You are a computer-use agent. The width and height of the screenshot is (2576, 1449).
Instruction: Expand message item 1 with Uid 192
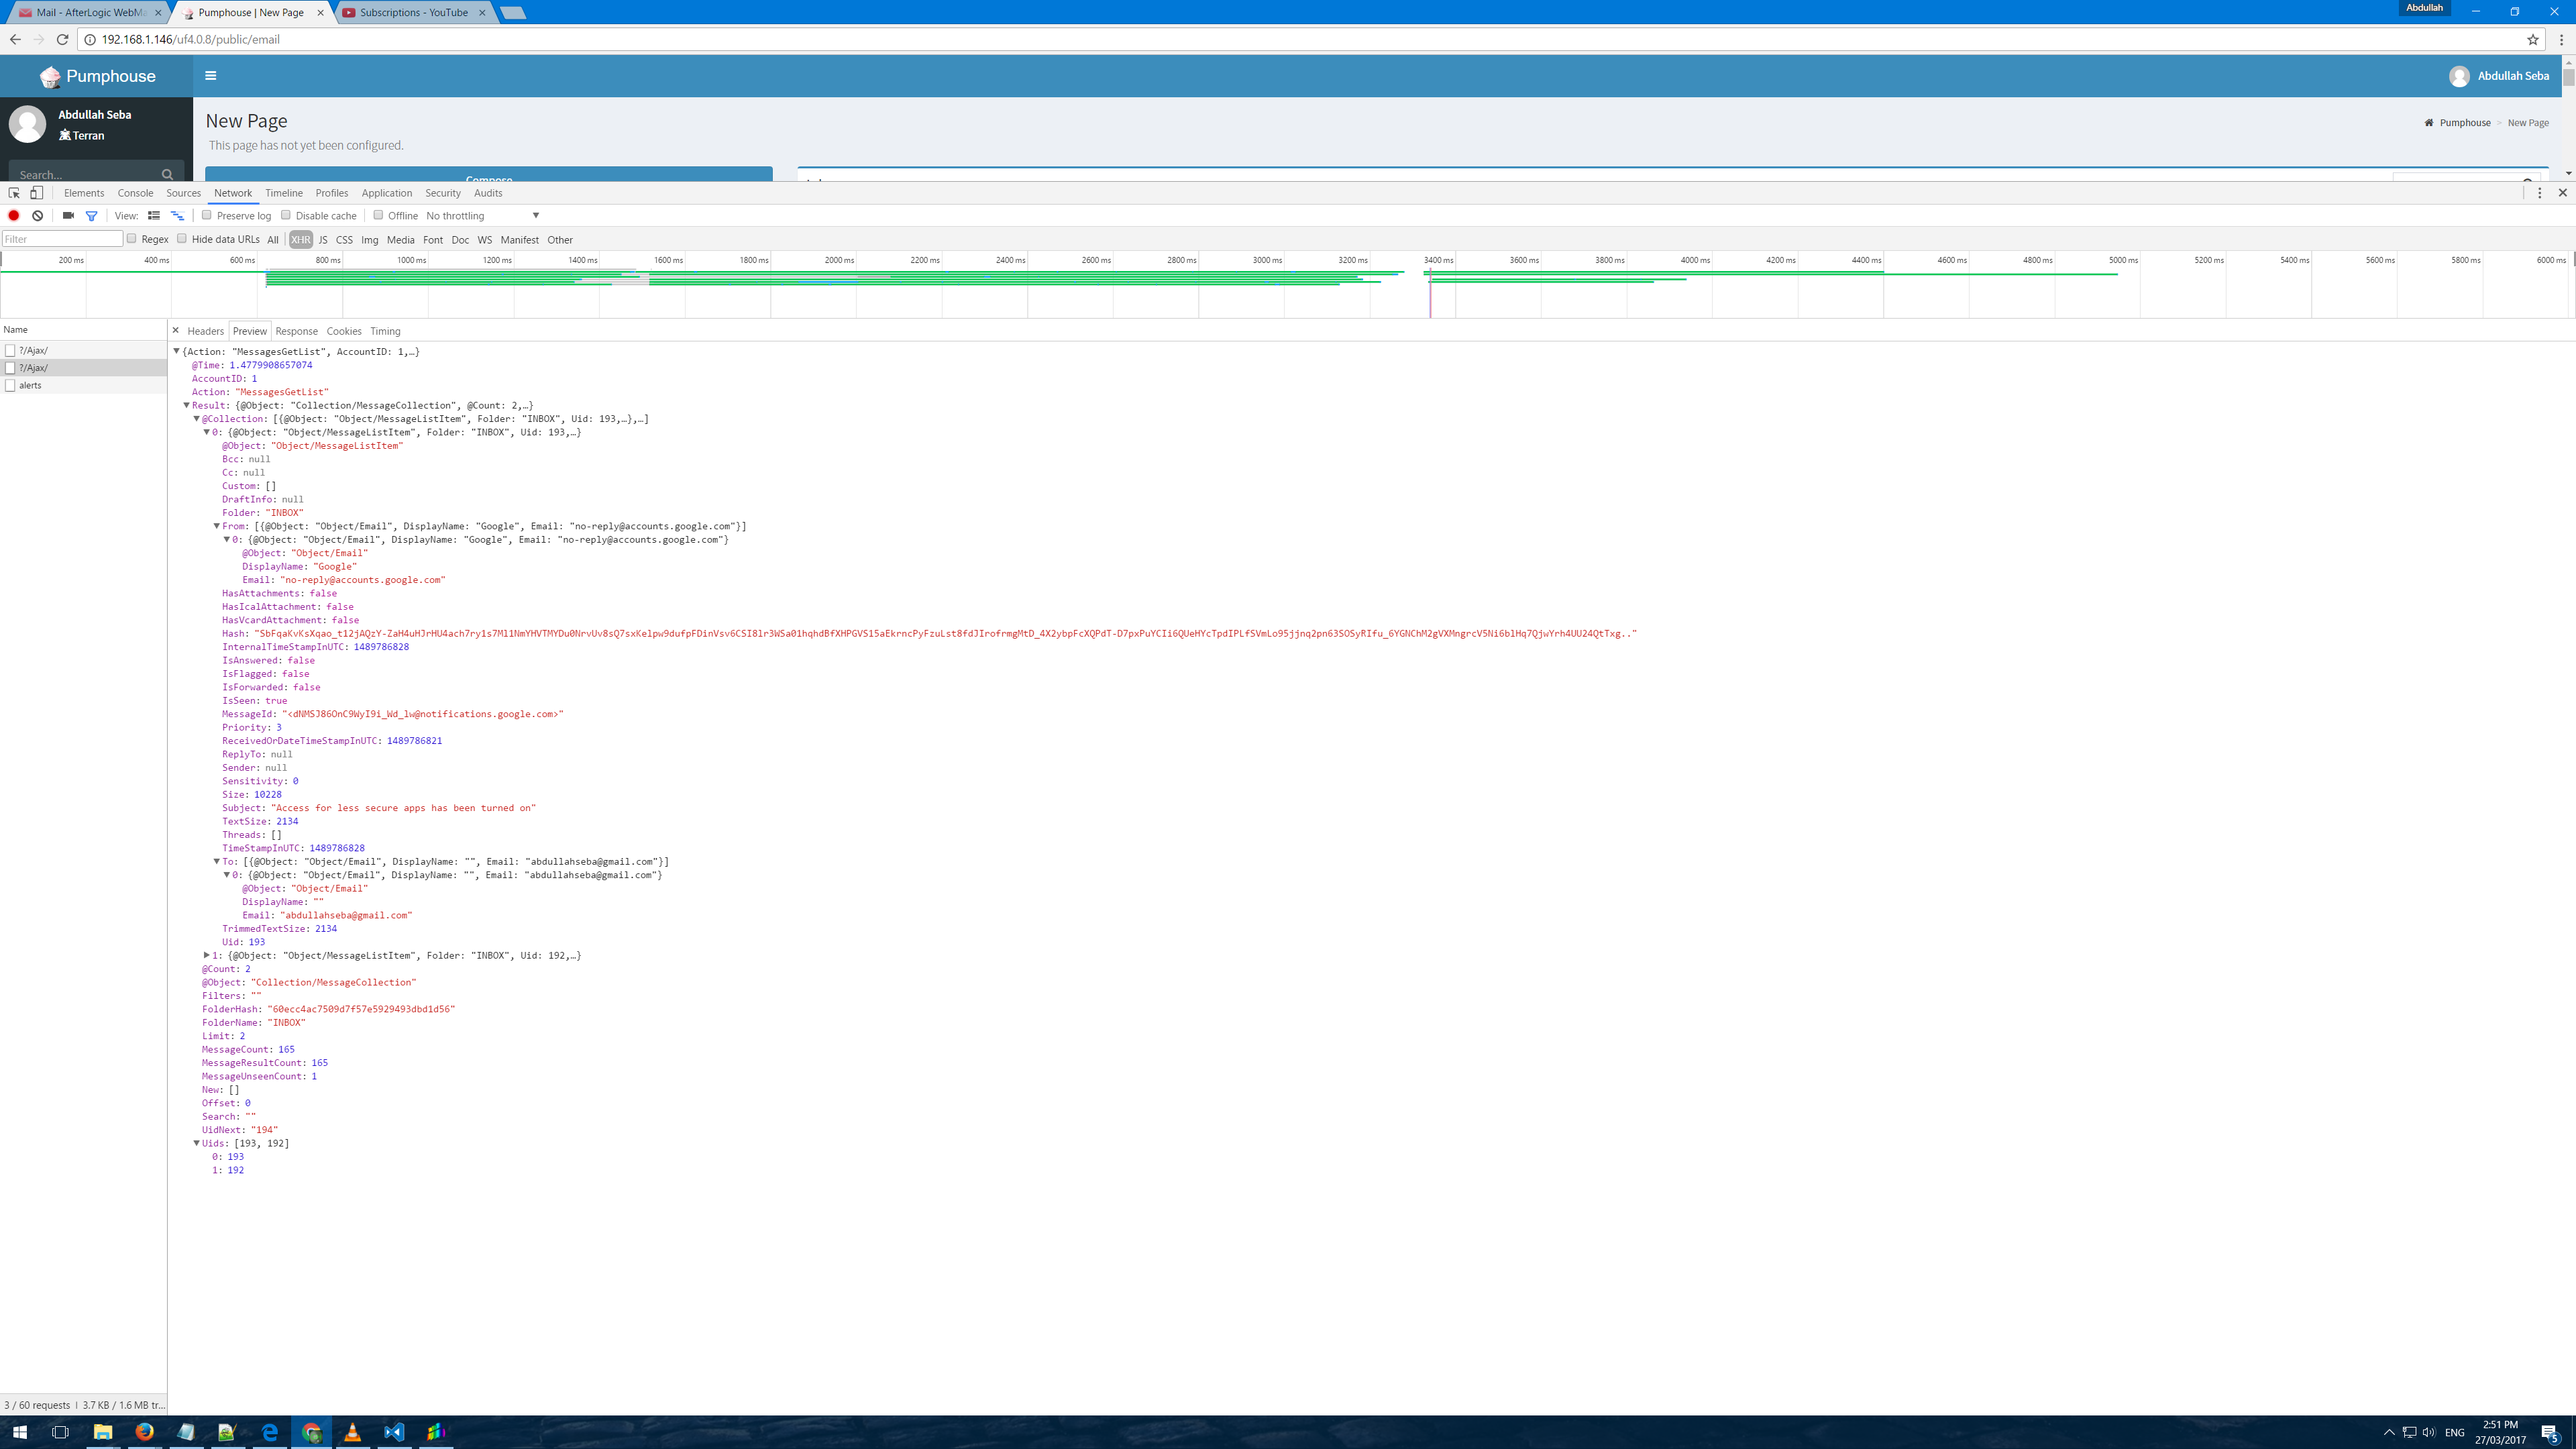coord(207,955)
